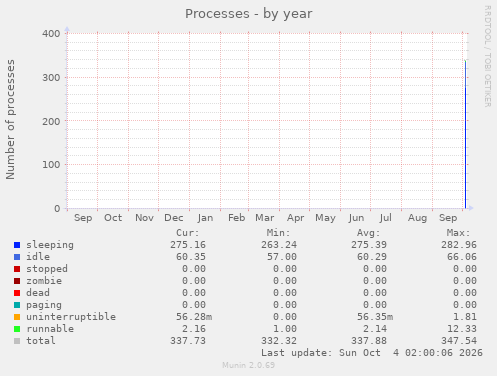Click the dead legend color swatch
497x376 pixels.
point(17,293)
